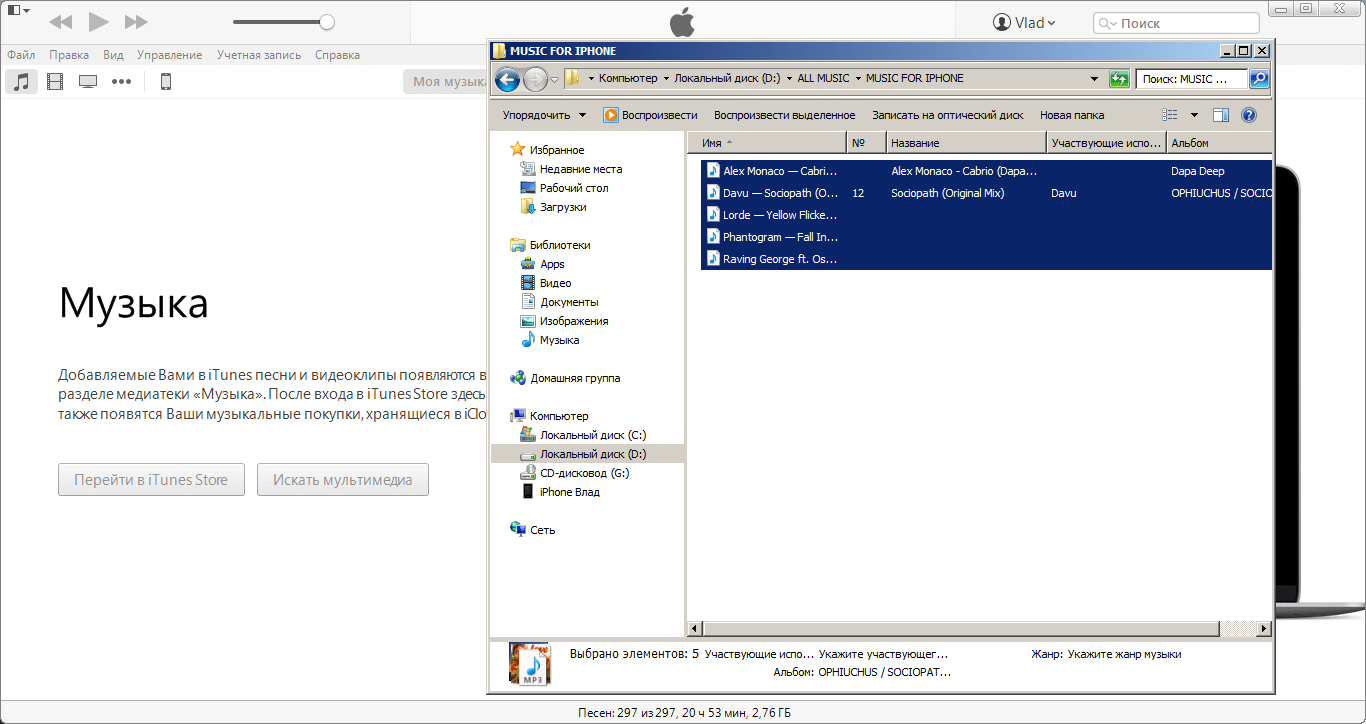Sort by Альбом column header
This screenshot has height=724, width=1366.
(x=1219, y=143)
